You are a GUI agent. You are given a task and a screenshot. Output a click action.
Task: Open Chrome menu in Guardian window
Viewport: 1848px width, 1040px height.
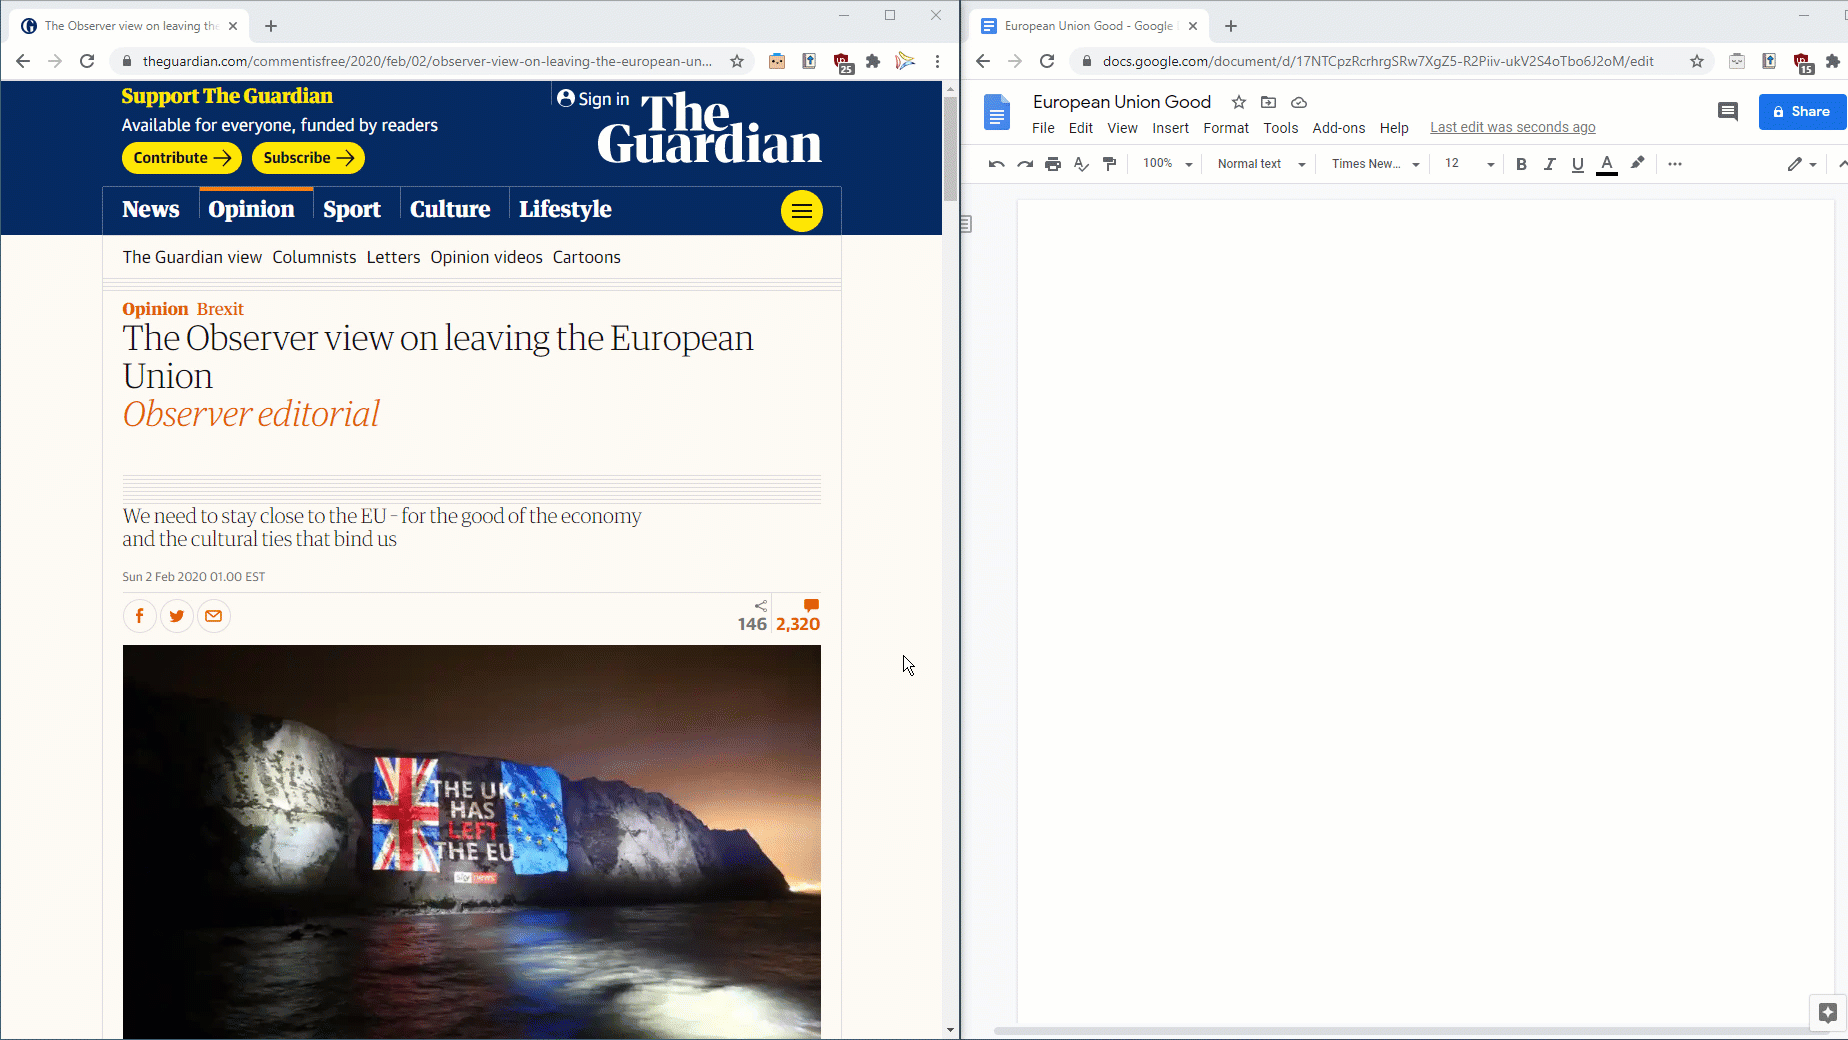(937, 61)
